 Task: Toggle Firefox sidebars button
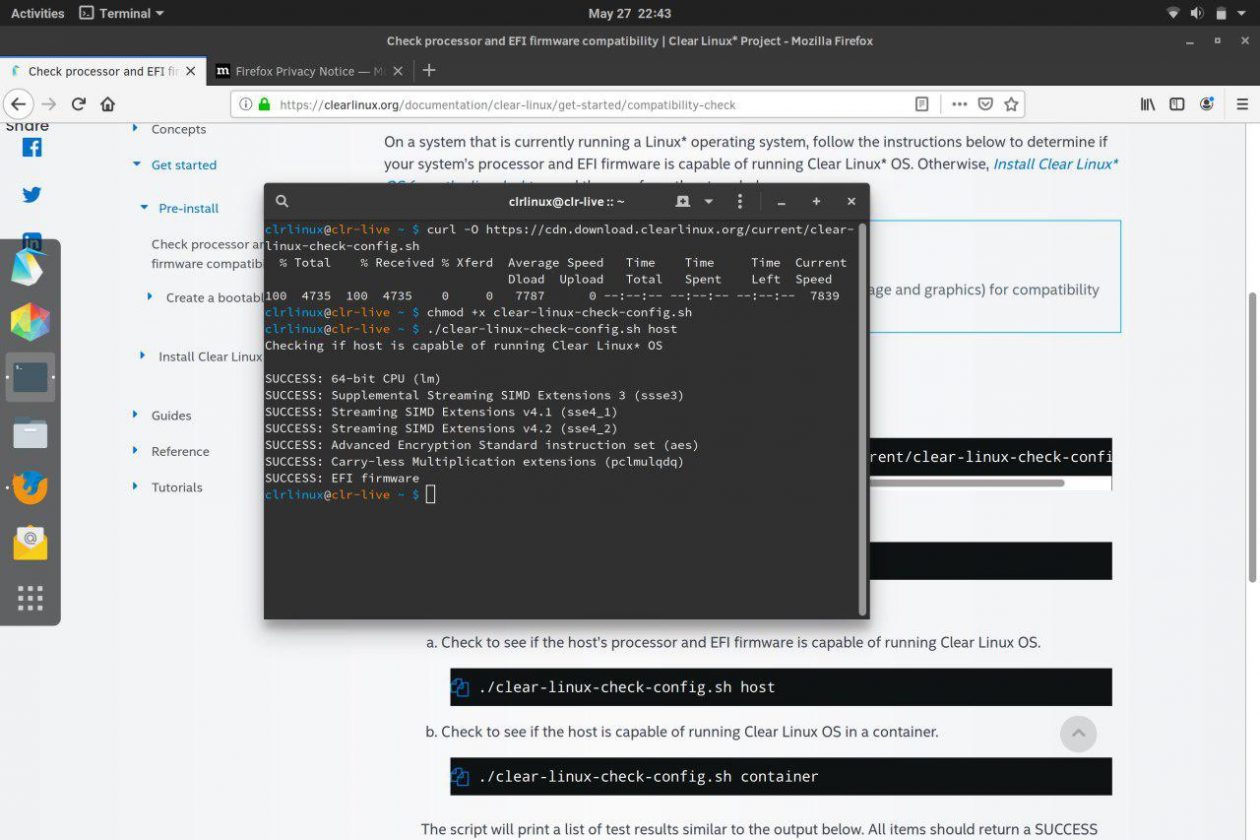[x=1177, y=104]
